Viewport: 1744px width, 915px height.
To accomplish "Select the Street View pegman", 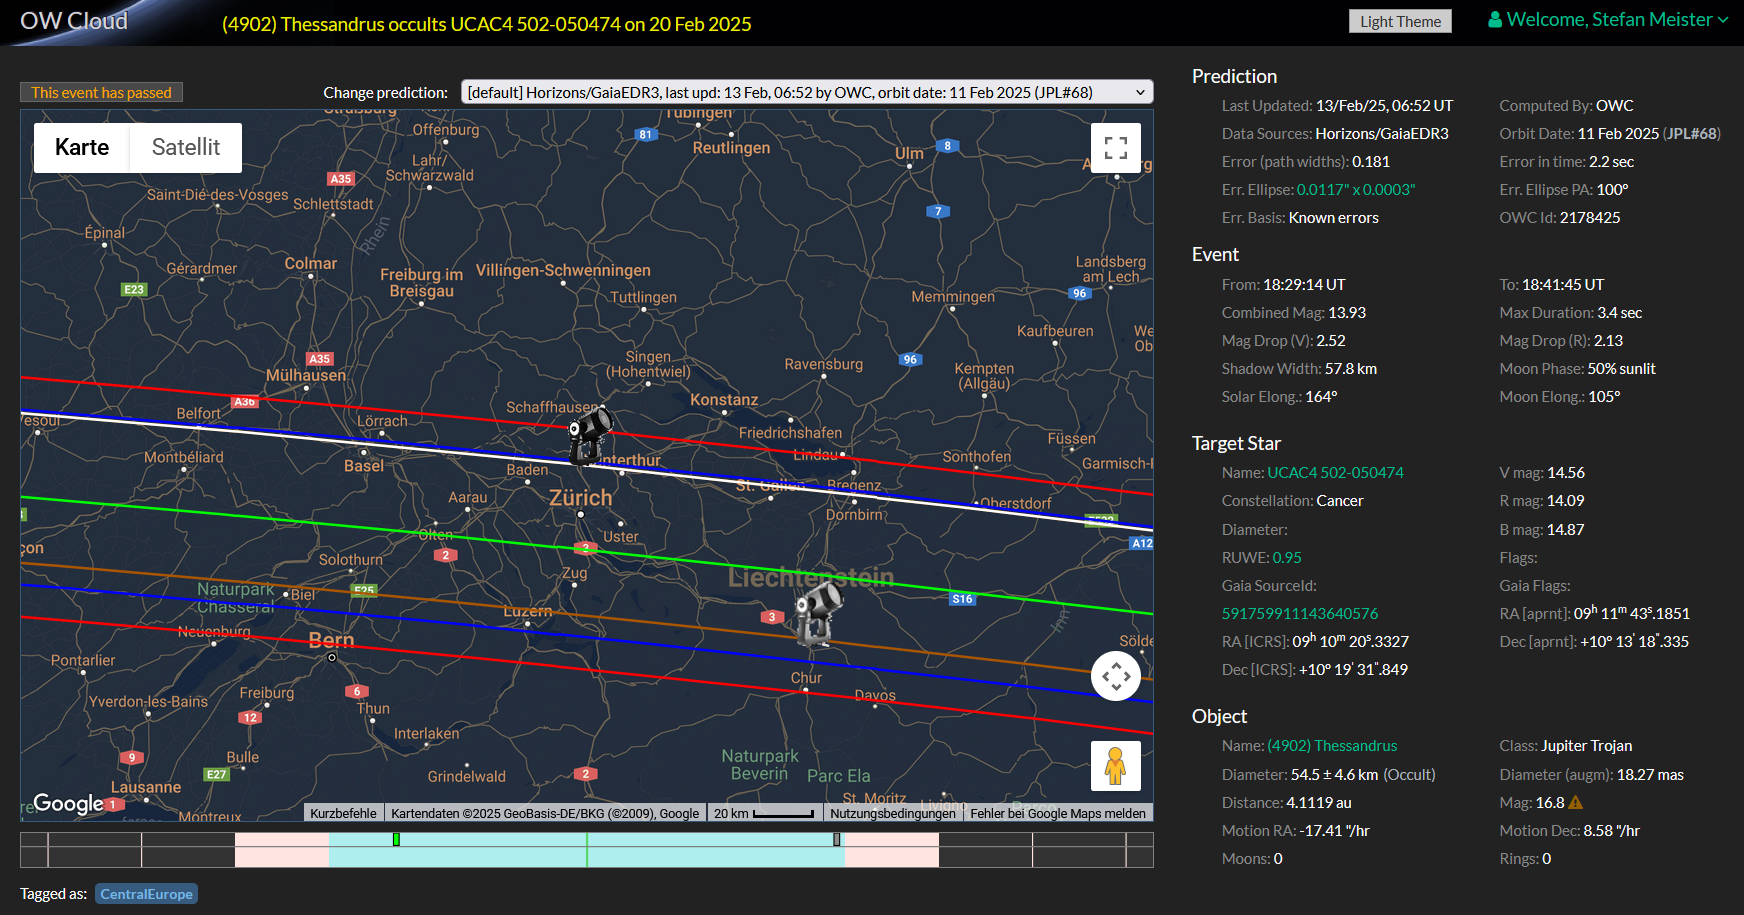I will [1116, 766].
